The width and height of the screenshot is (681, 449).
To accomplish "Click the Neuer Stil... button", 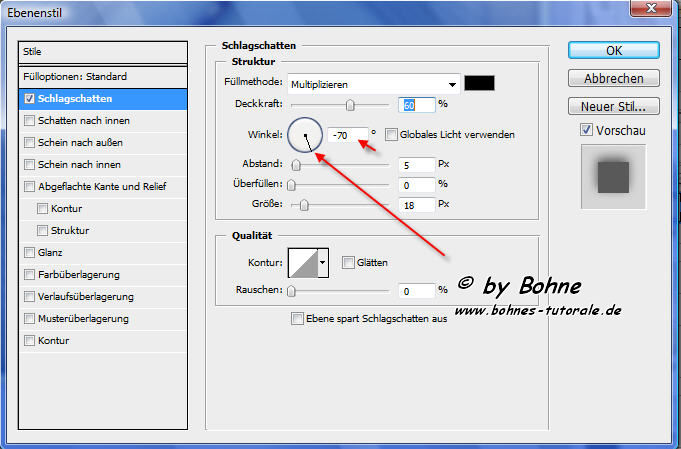I will pos(613,106).
